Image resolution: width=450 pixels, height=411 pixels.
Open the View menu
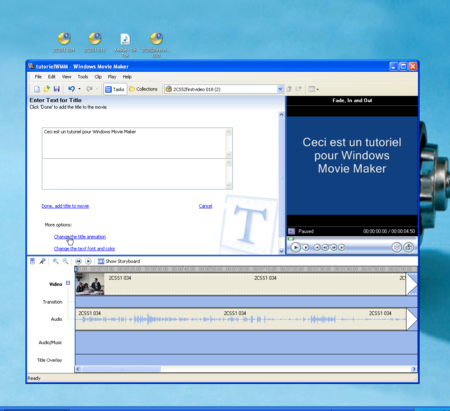click(x=67, y=77)
